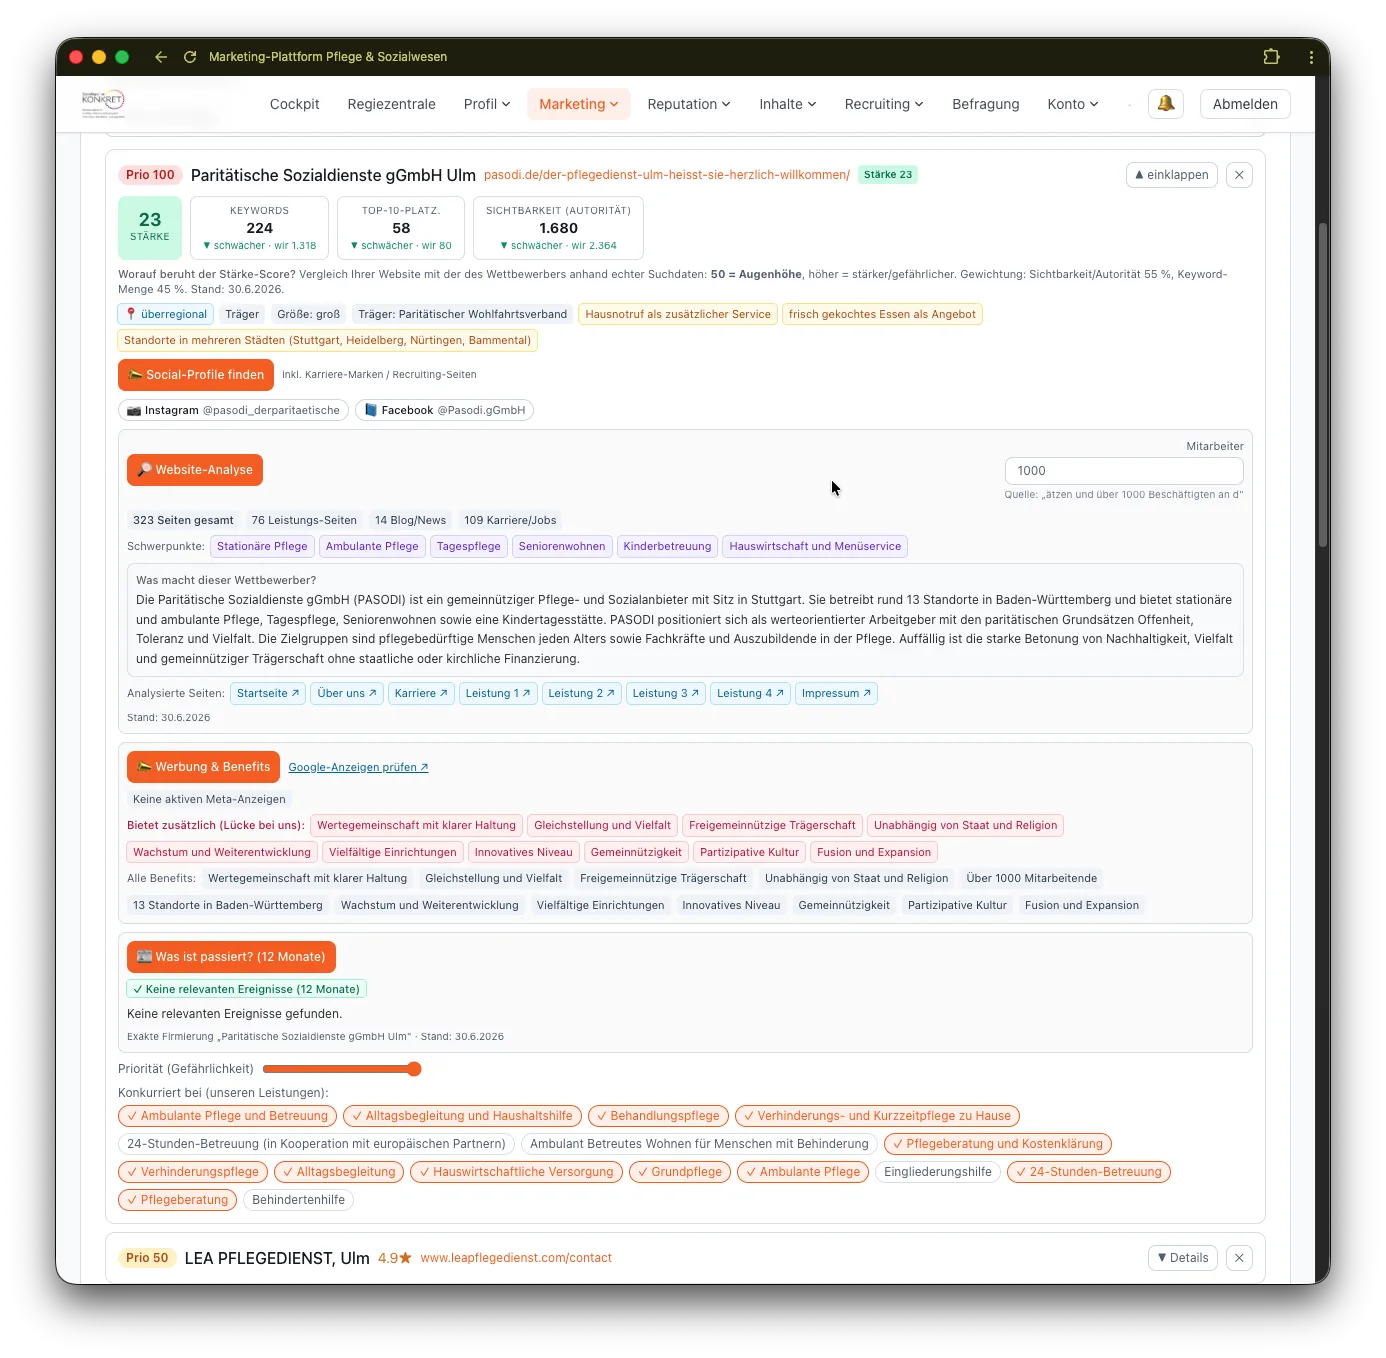
Task: Click Was ist passiert? (12 Monate)
Action: click(x=232, y=957)
